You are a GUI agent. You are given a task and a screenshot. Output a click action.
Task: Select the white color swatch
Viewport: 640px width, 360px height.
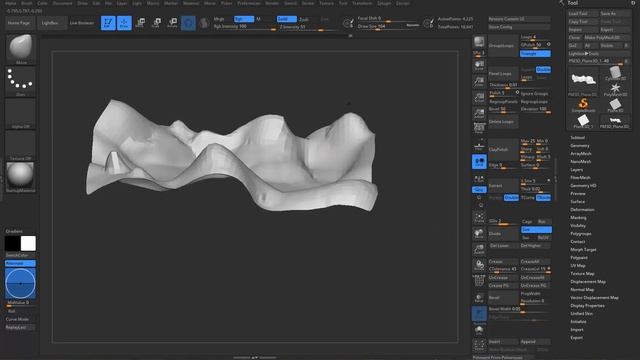pos(28,244)
